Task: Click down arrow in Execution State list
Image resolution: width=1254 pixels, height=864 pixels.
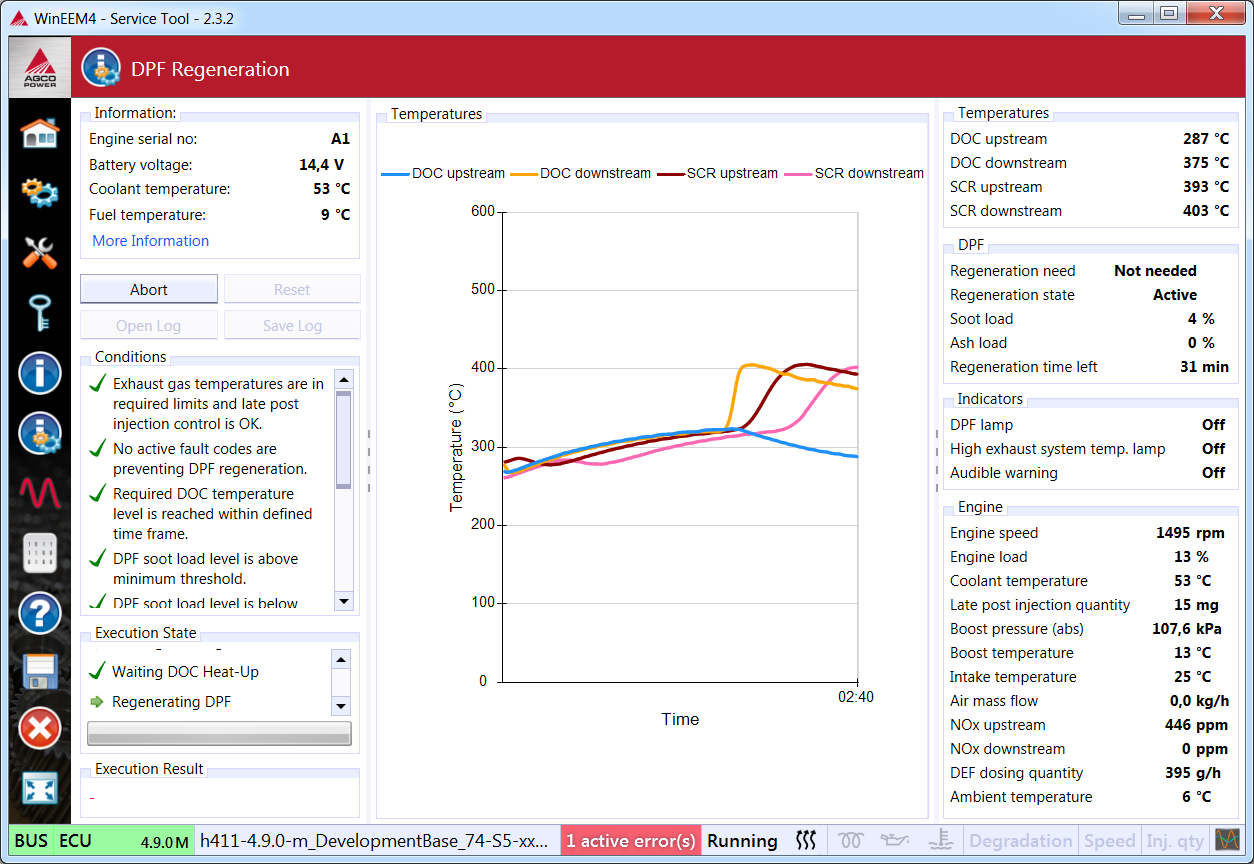Action: [x=341, y=706]
